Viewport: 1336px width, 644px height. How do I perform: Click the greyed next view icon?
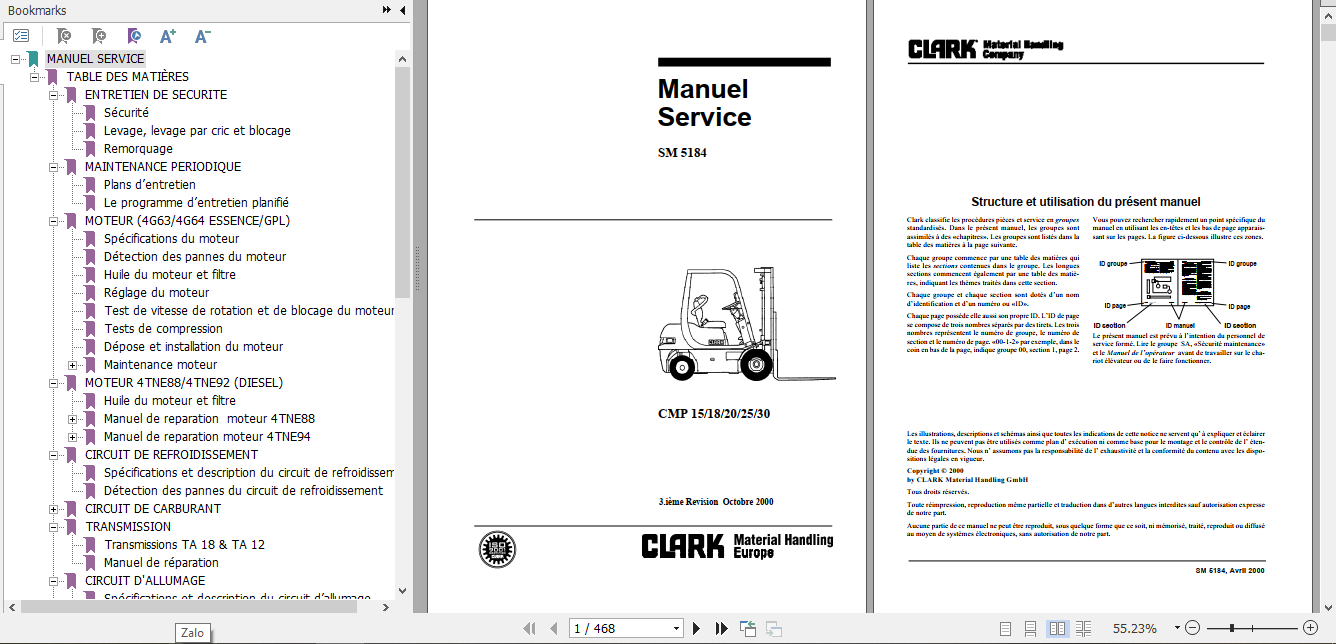click(x=773, y=629)
